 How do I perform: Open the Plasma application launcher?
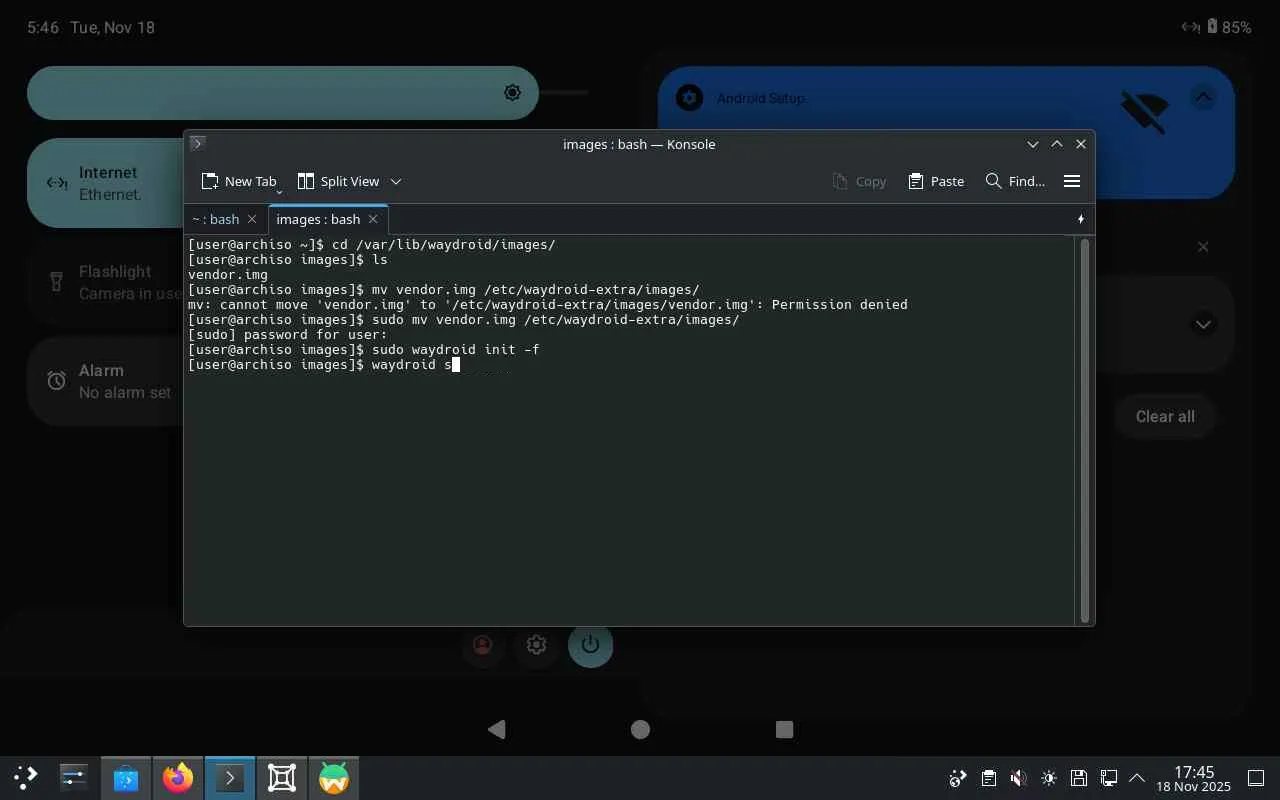coord(26,777)
